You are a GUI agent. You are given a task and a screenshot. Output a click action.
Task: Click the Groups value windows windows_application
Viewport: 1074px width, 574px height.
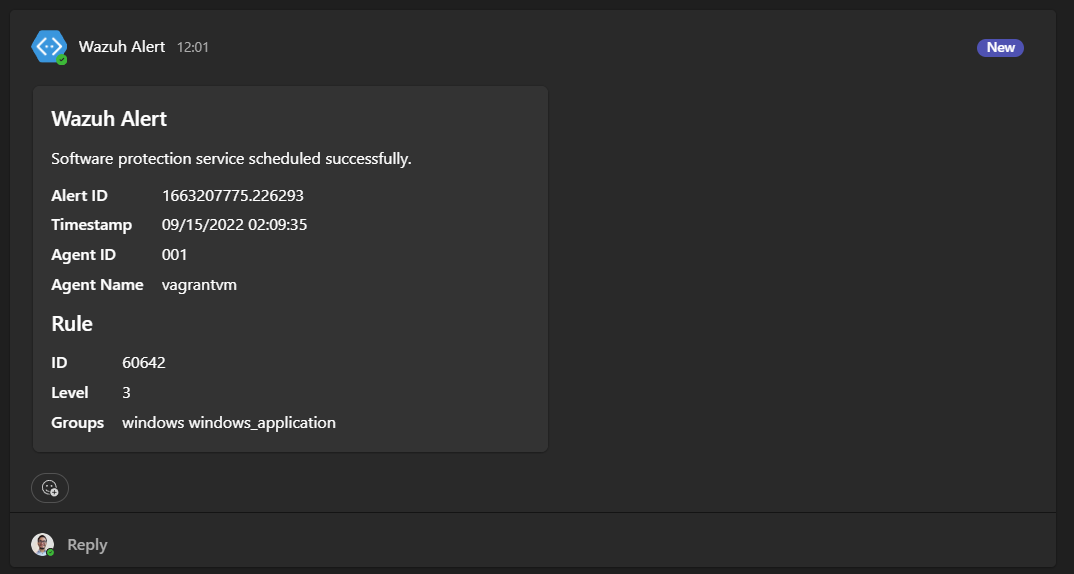click(229, 423)
